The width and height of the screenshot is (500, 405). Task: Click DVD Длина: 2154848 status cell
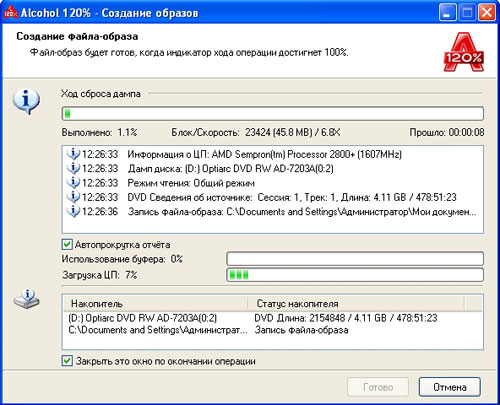click(346, 318)
